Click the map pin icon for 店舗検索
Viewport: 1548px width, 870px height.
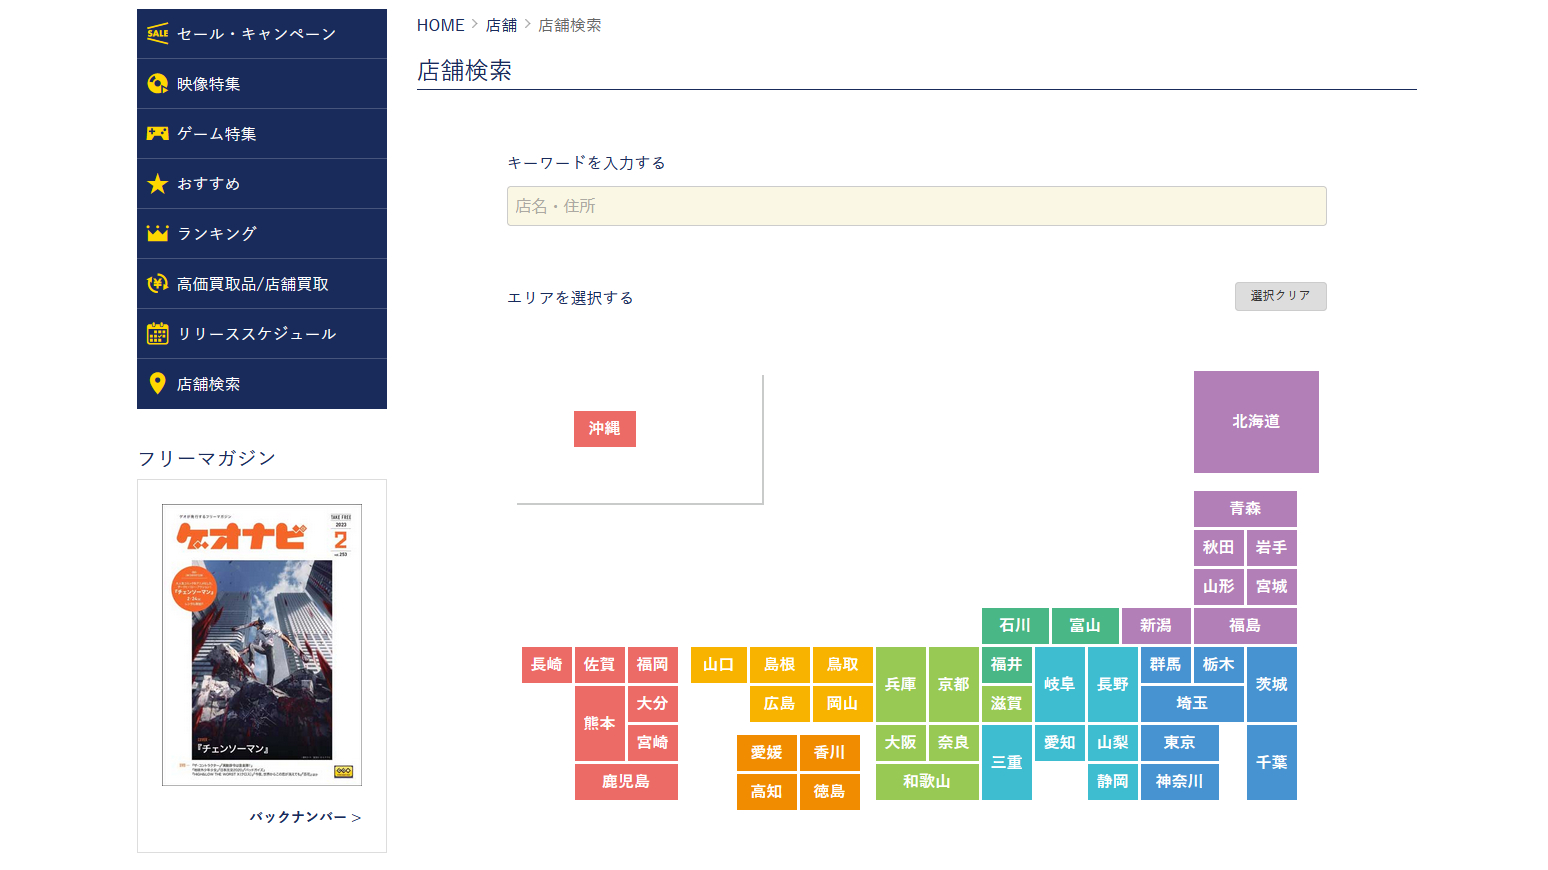point(157,384)
